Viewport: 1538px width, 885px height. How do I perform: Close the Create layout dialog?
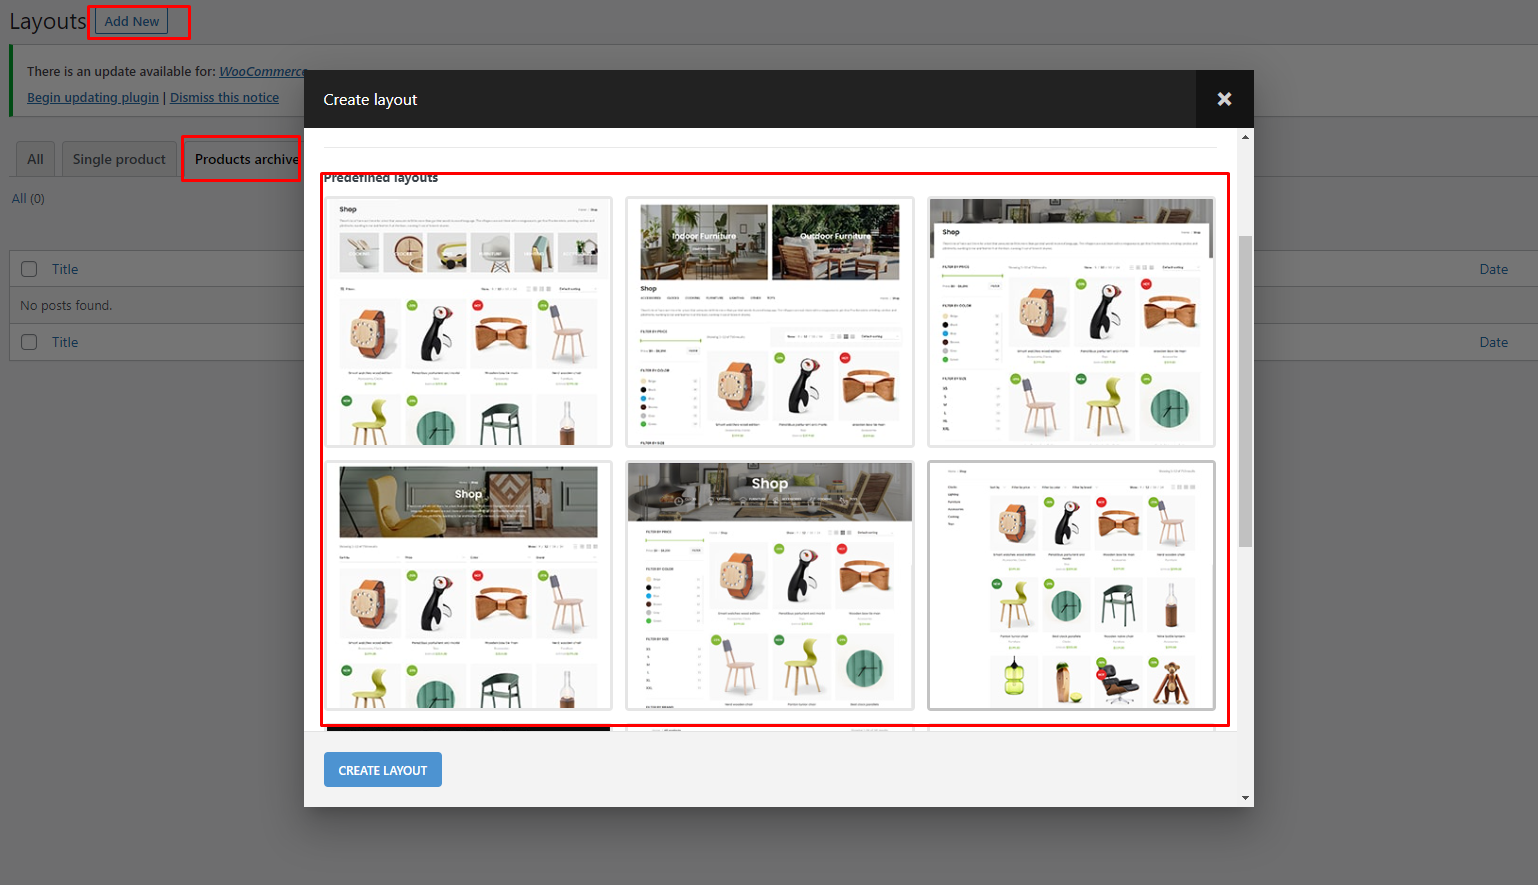pos(1224,99)
